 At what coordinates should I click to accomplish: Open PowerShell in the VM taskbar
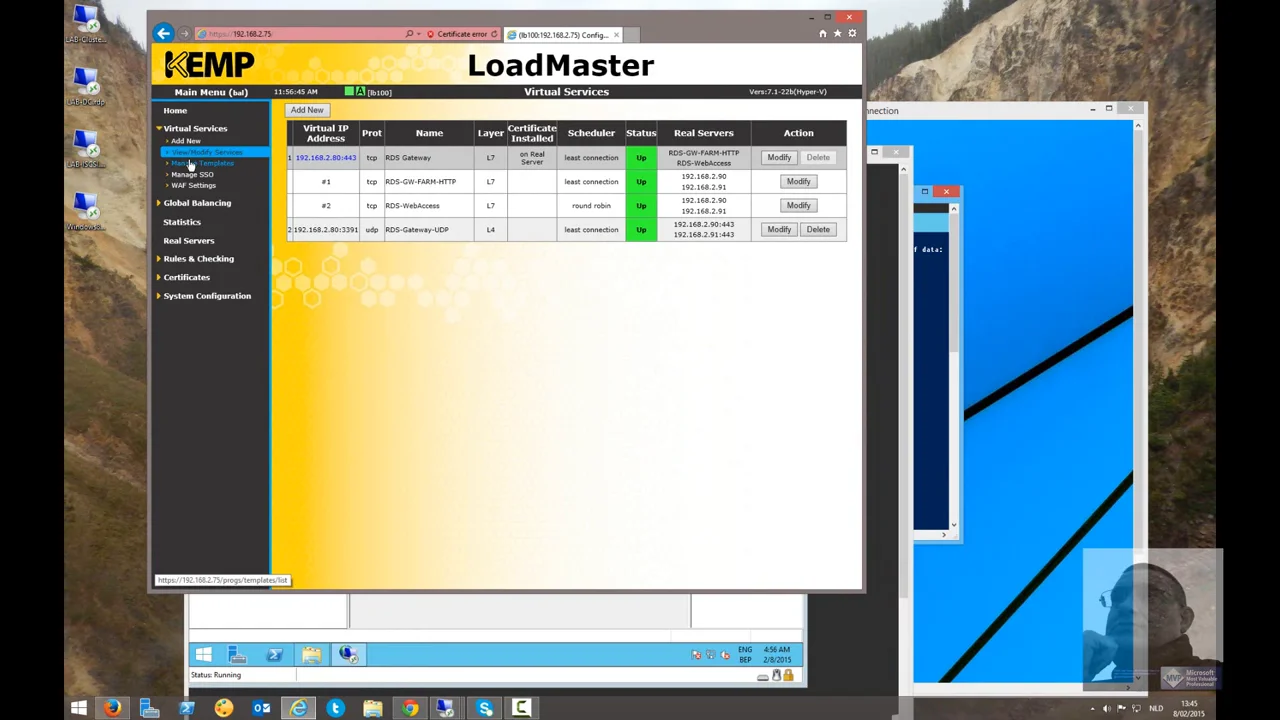[x=274, y=655]
